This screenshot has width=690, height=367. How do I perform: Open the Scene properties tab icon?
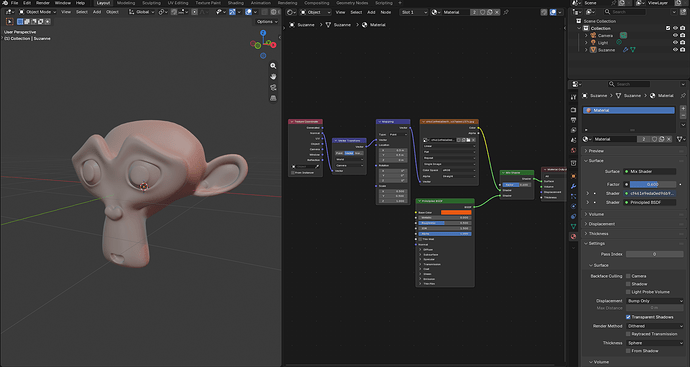click(x=573, y=140)
